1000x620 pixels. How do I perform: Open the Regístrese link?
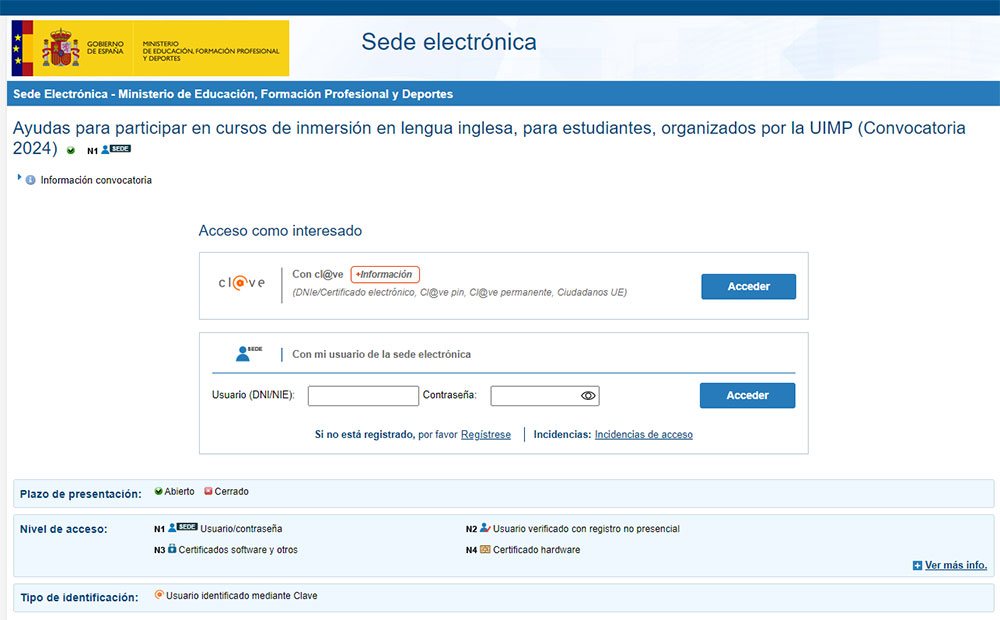pos(486,434)
